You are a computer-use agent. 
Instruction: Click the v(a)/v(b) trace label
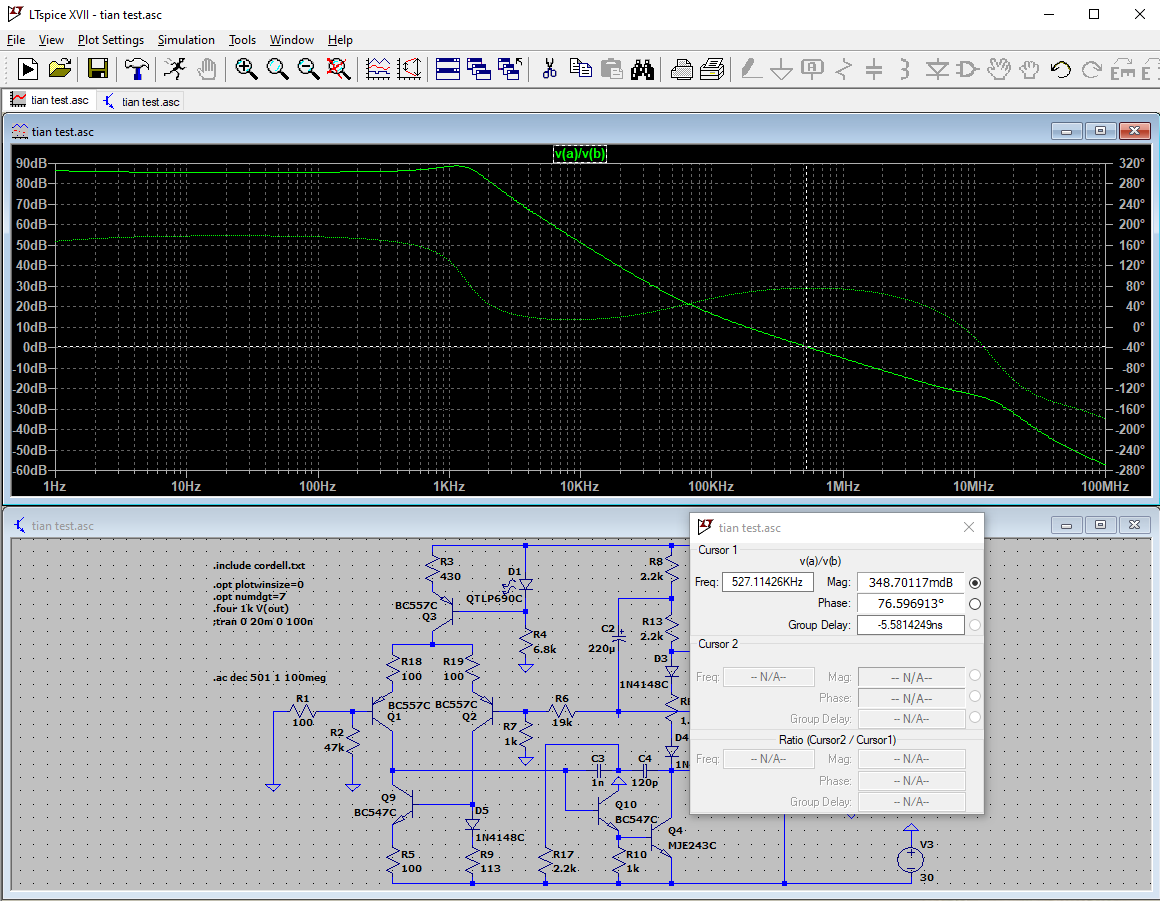[x=580, y=153]
